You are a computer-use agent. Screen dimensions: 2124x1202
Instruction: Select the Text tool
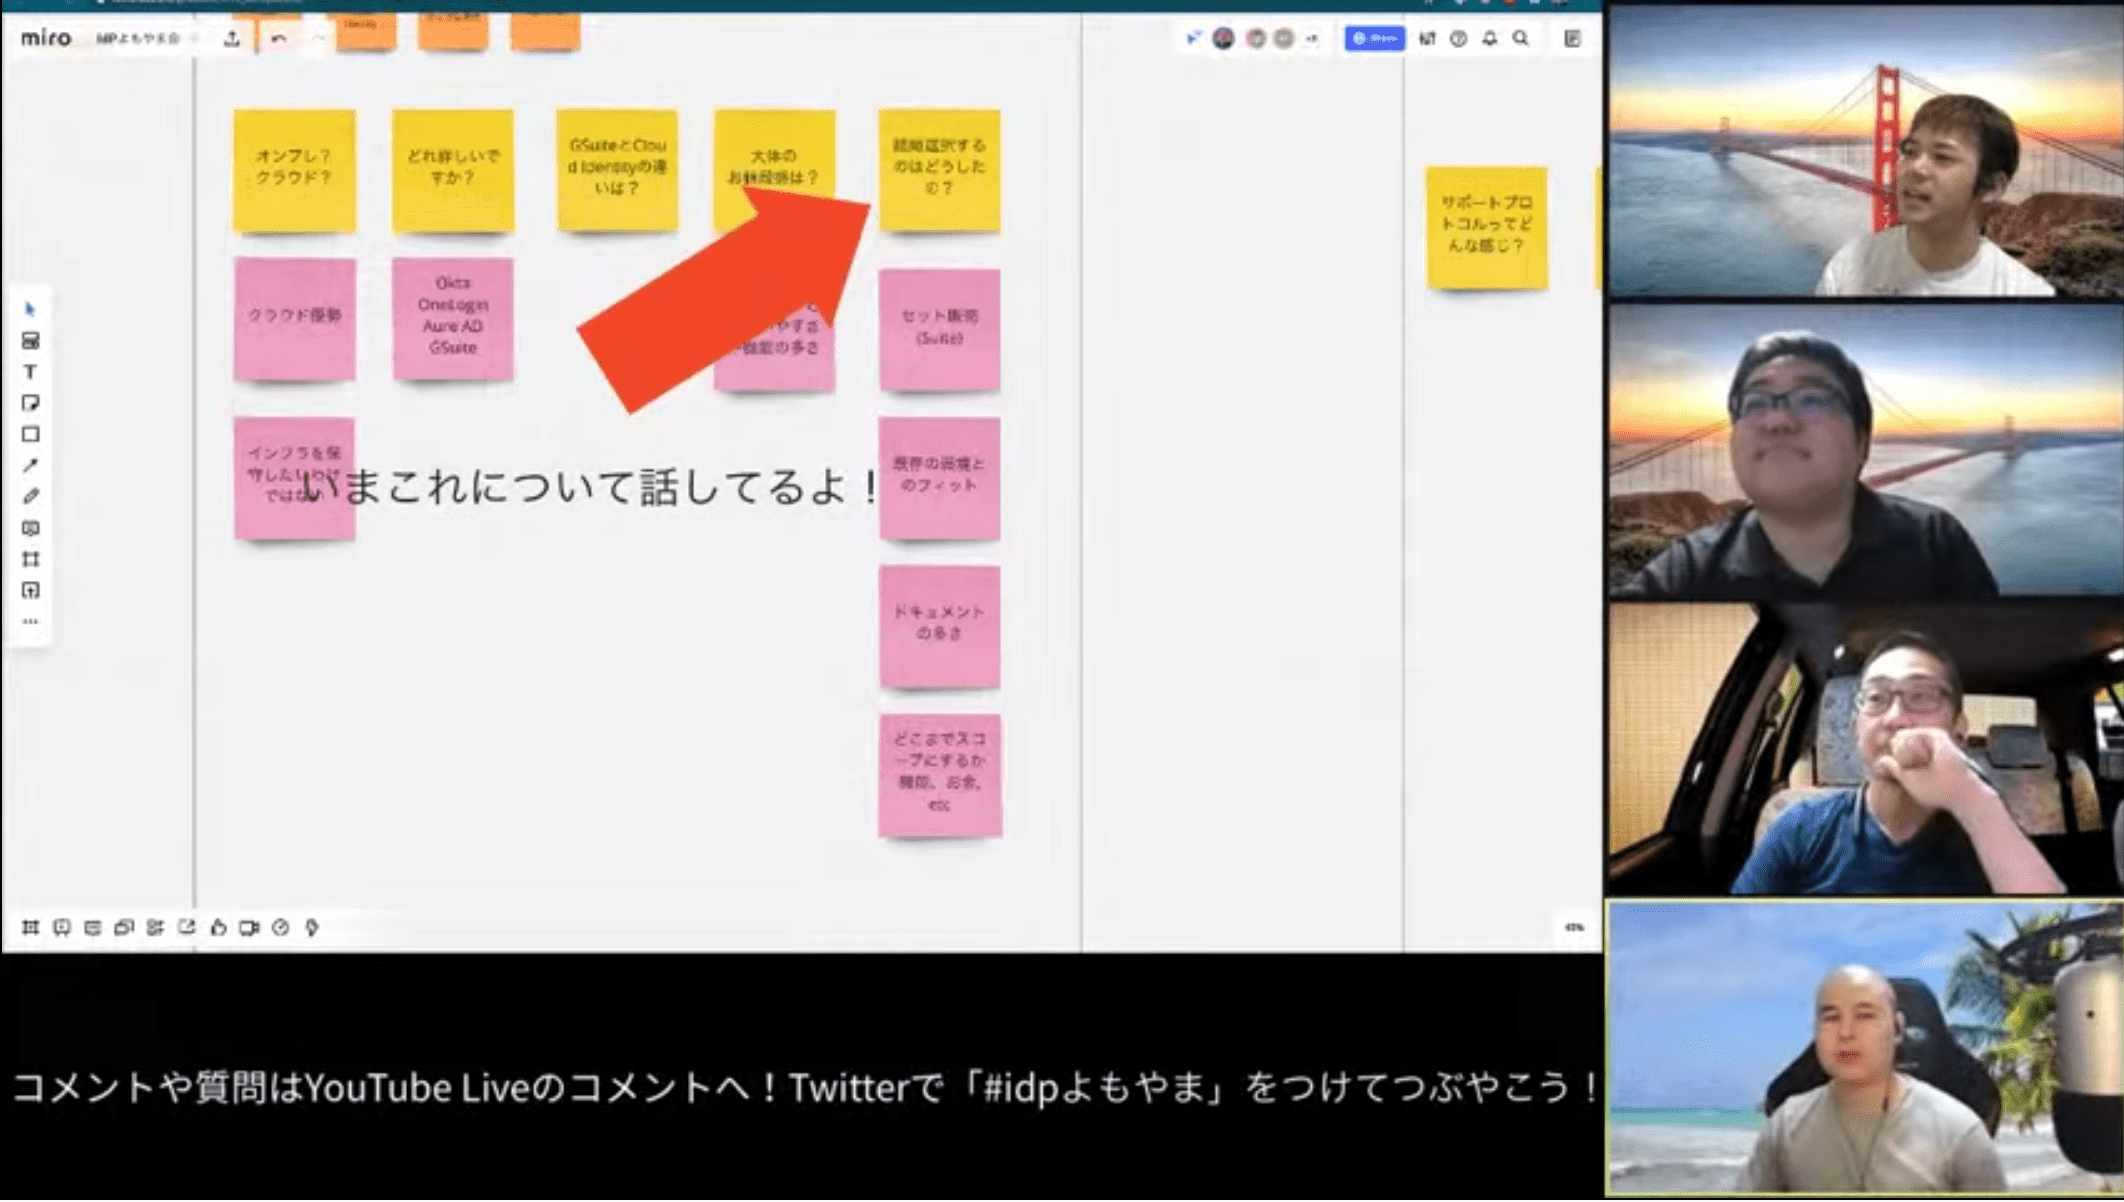[30, 372]
